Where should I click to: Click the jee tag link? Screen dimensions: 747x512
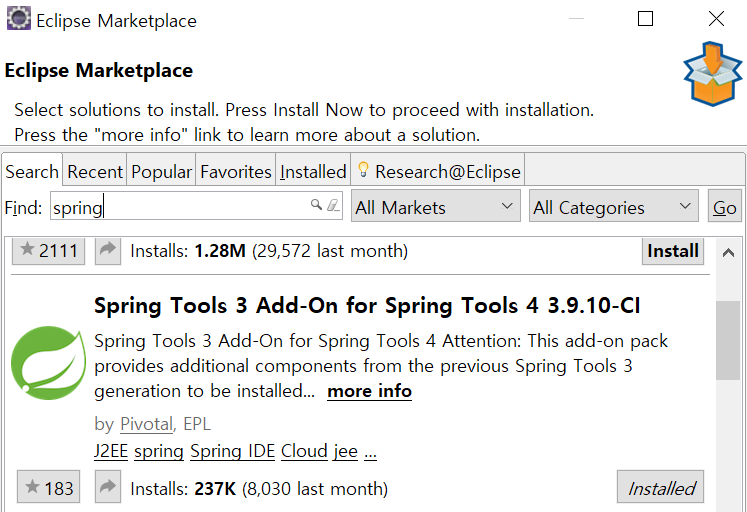(x=345, y=451)
